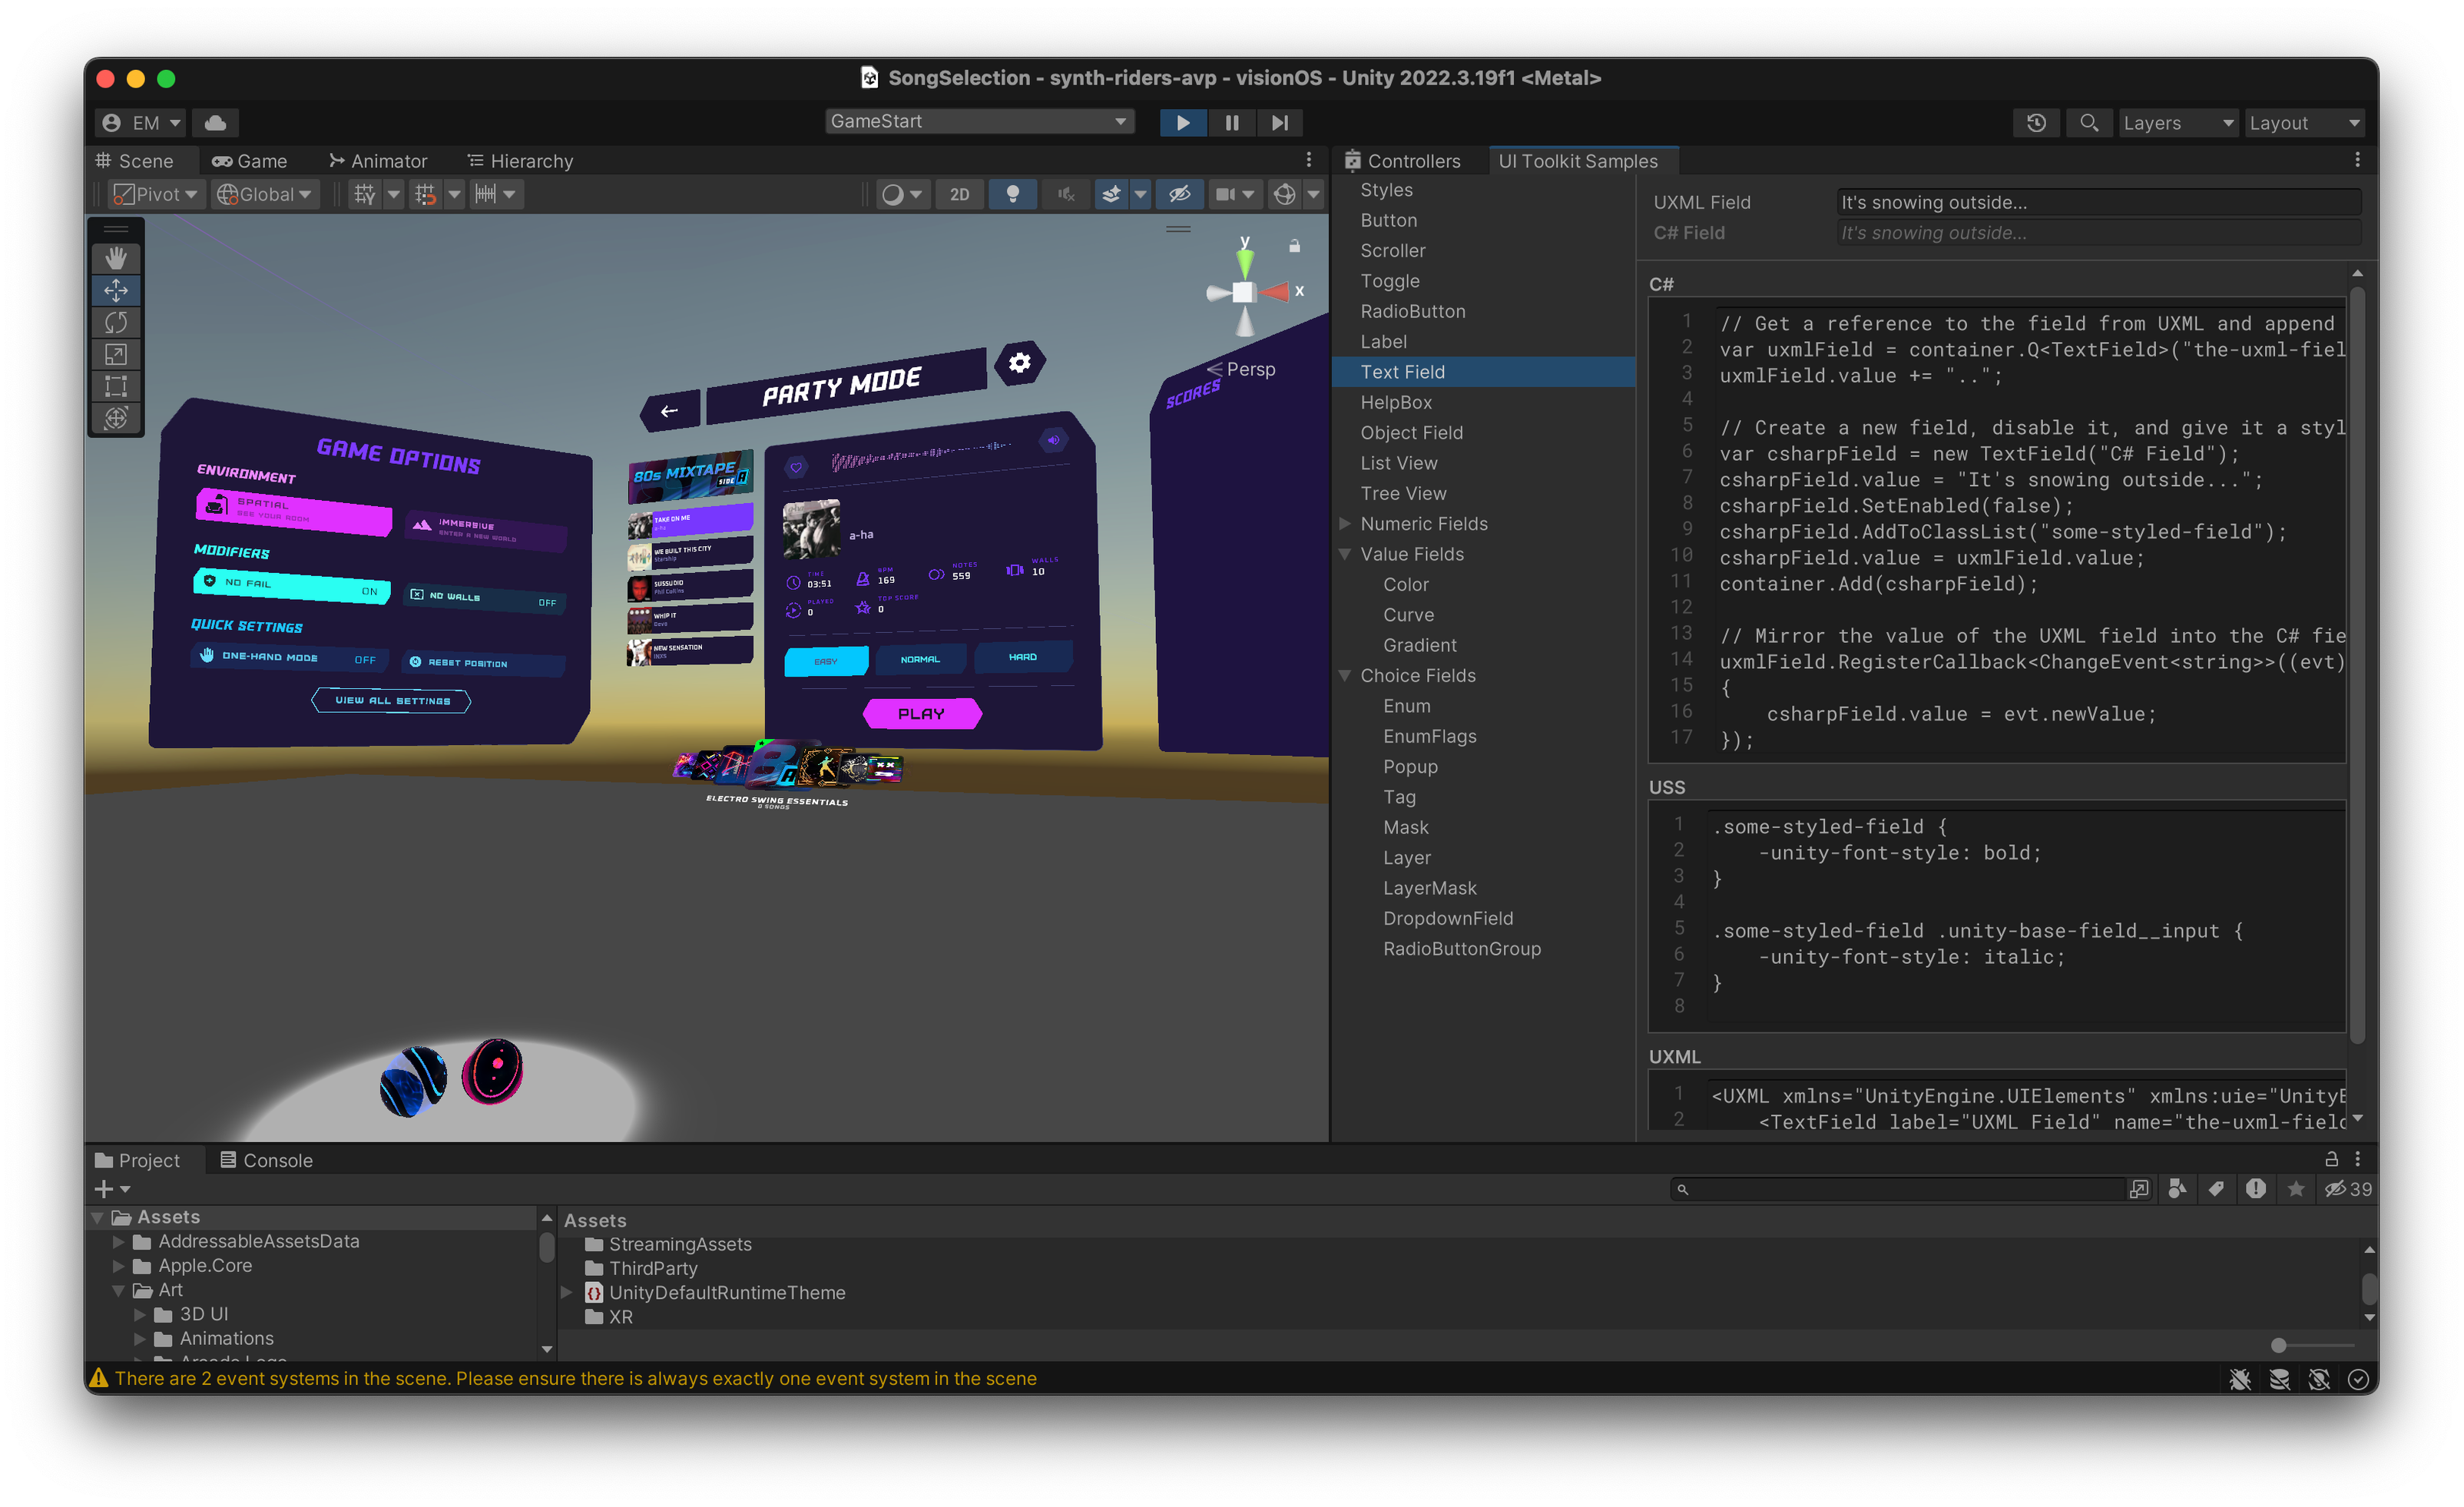Select the Scale tool
The width and height of the screenshot is (2464, 1507).
(116, 354)
